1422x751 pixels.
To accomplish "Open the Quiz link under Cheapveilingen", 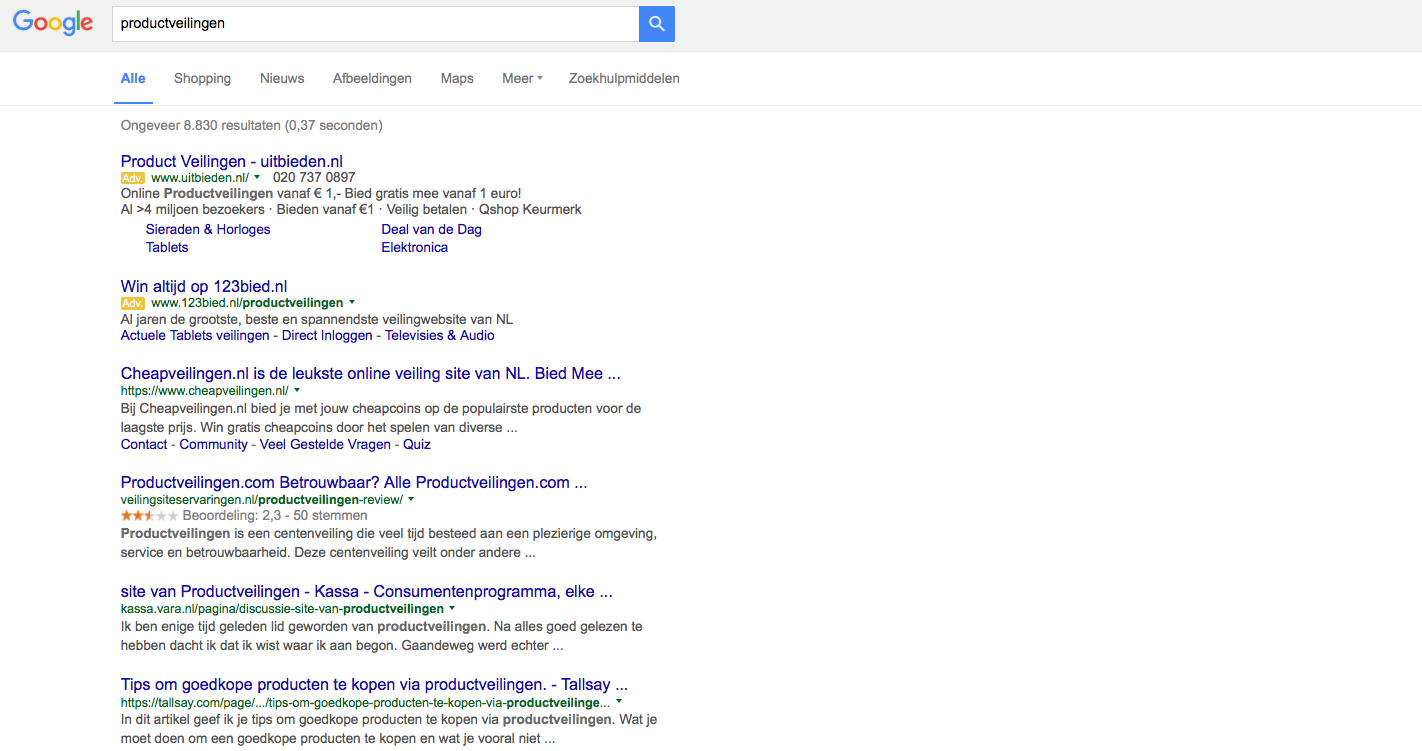I will tap(417, 444).
